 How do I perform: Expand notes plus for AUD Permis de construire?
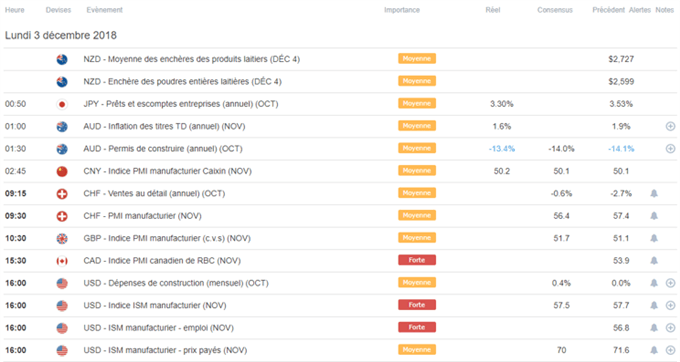coord(670,149)
